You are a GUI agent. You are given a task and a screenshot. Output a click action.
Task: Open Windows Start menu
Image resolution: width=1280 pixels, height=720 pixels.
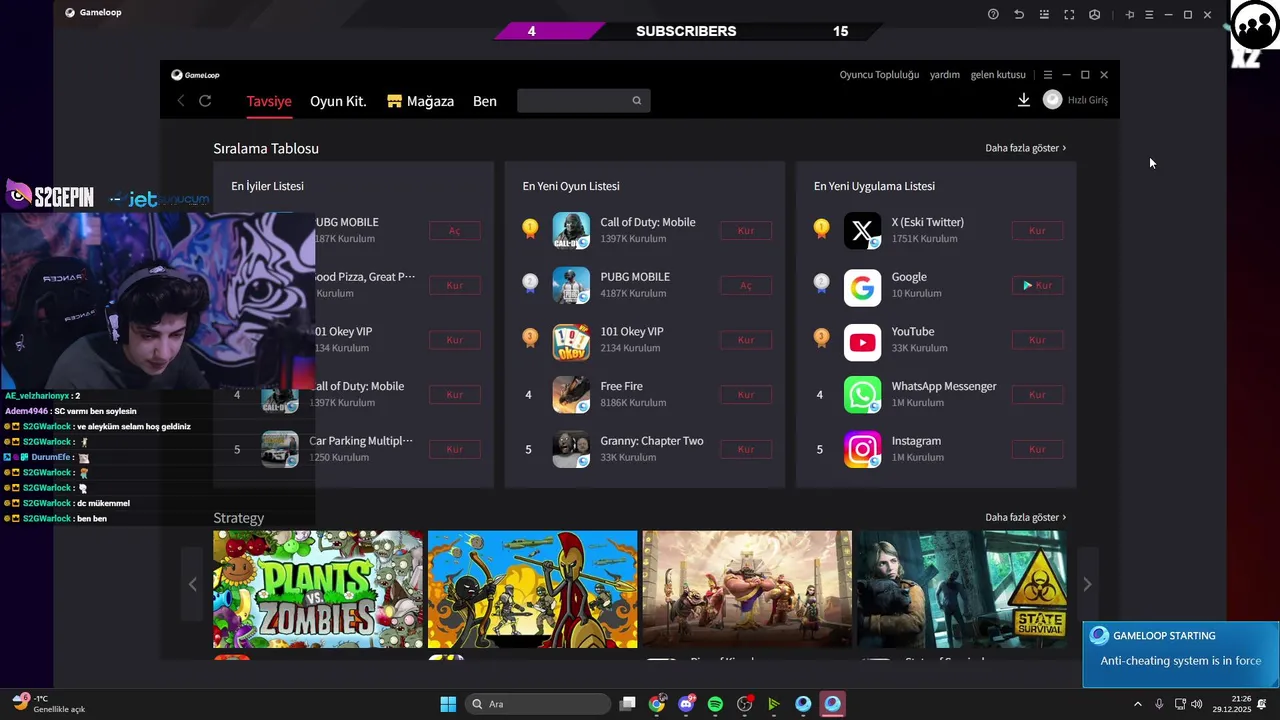pyautogui.click(x=448, y=704)
